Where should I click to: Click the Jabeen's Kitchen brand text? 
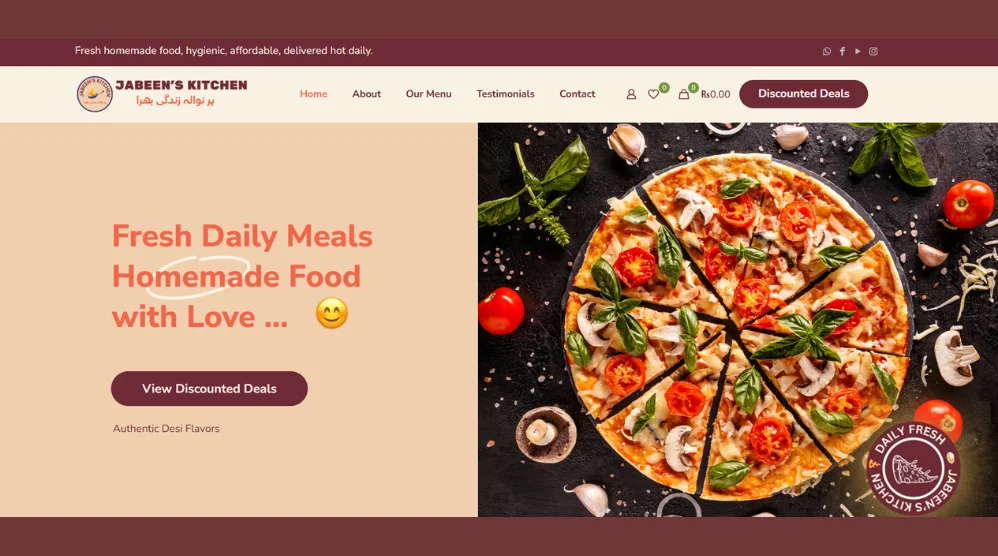point(181,85)
